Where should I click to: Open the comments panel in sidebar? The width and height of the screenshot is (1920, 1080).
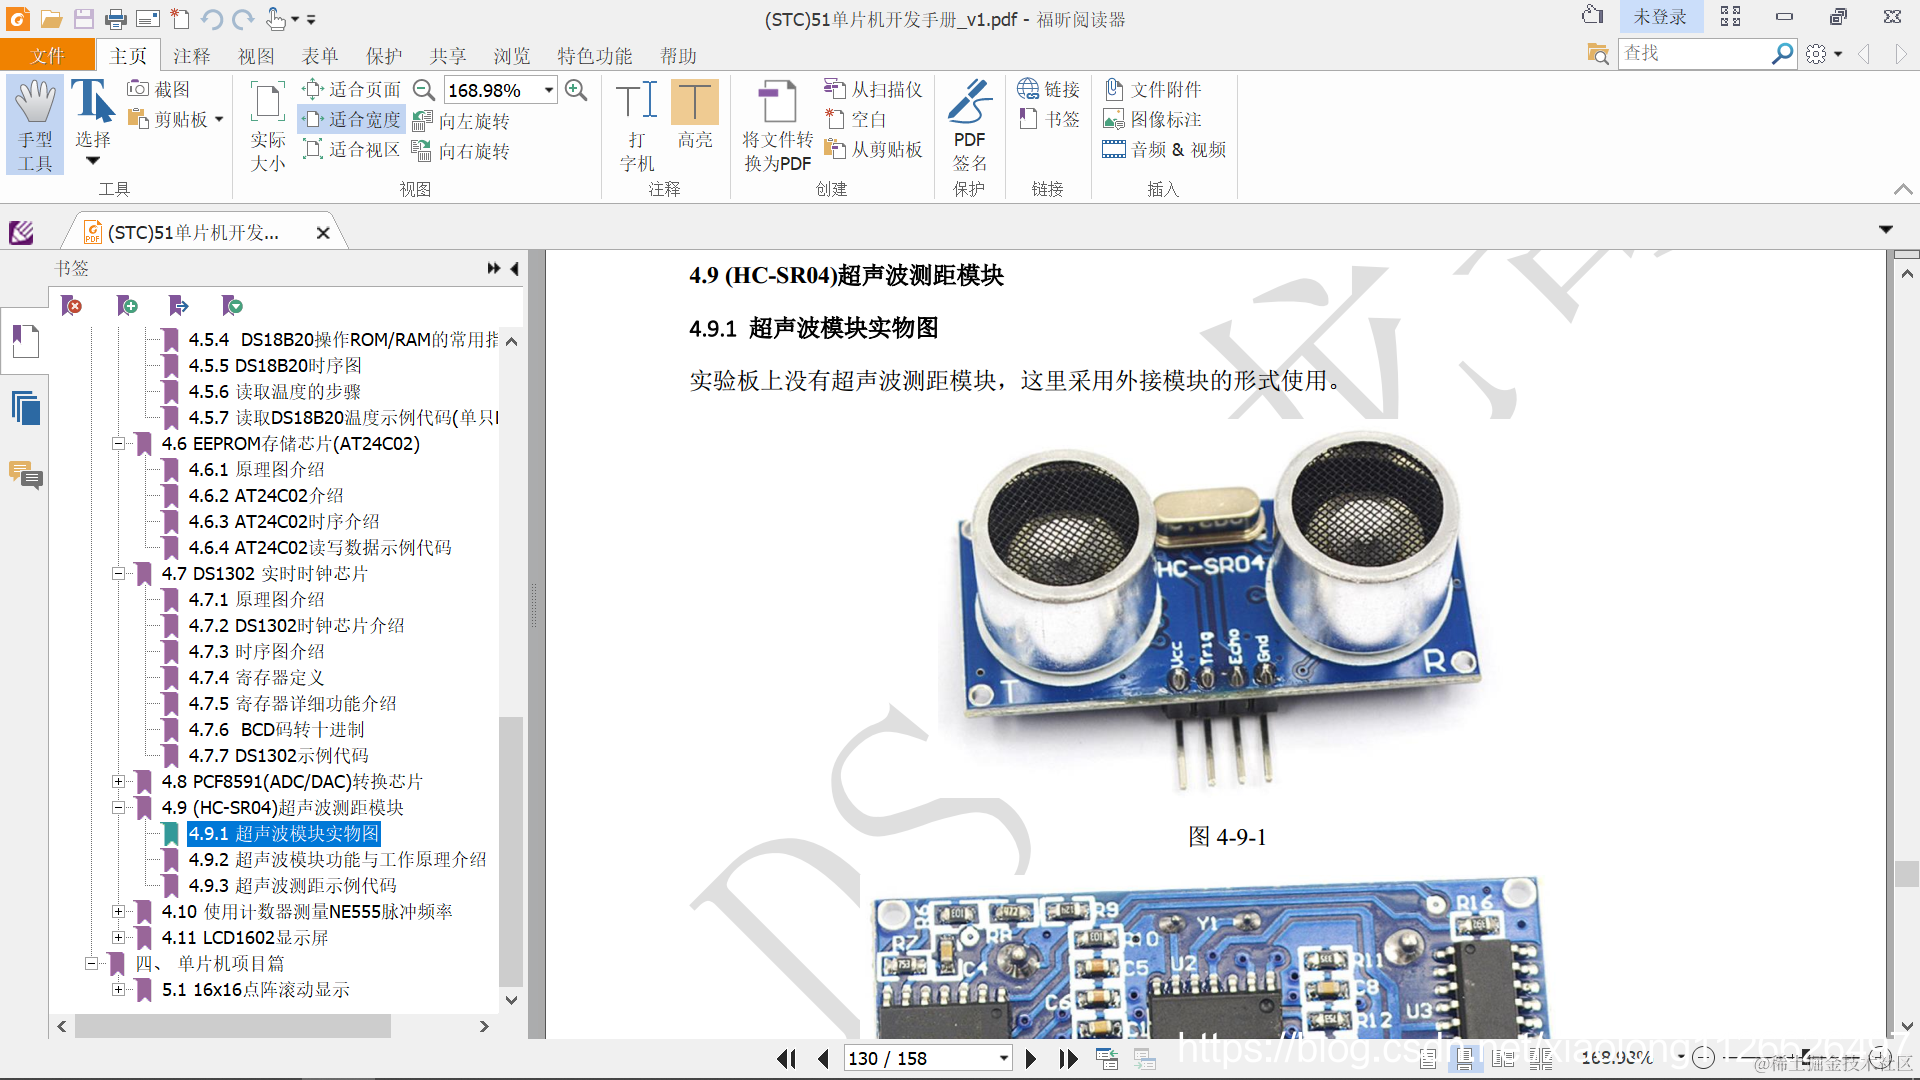click(25, 474)
